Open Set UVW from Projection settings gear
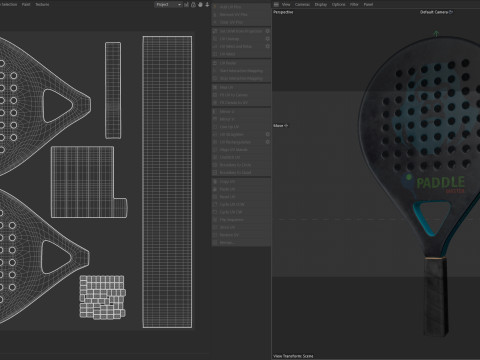480x360 pixels. tap(267, 31)
